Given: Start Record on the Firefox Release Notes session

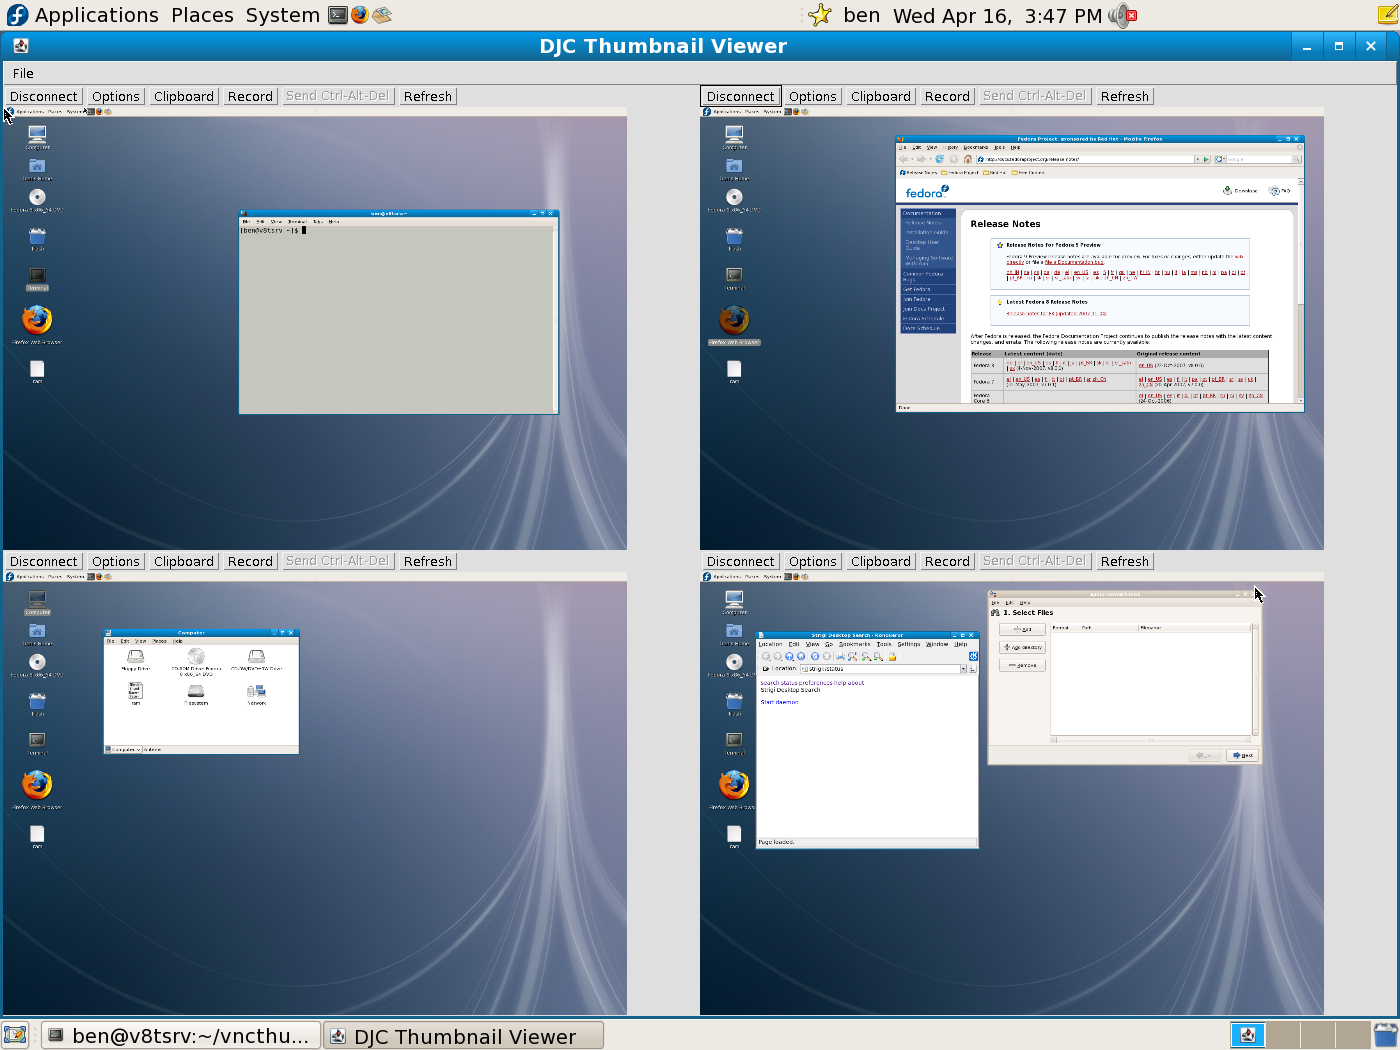Looking at the screenshot, I should click(x=946, y=96).
